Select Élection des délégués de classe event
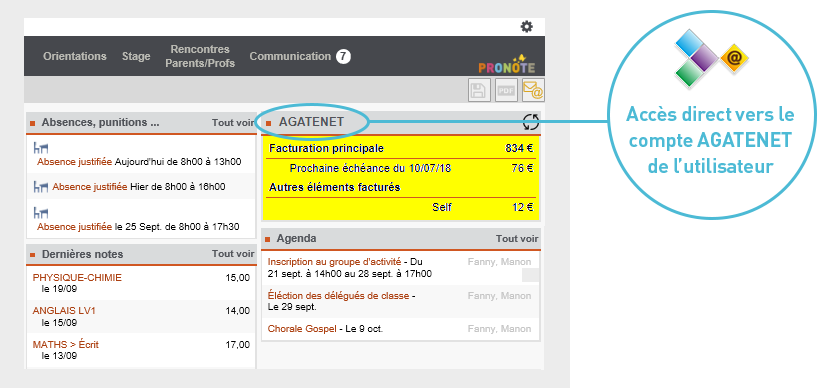This screenshot has height=388, width=818. [x=338, y=296]
